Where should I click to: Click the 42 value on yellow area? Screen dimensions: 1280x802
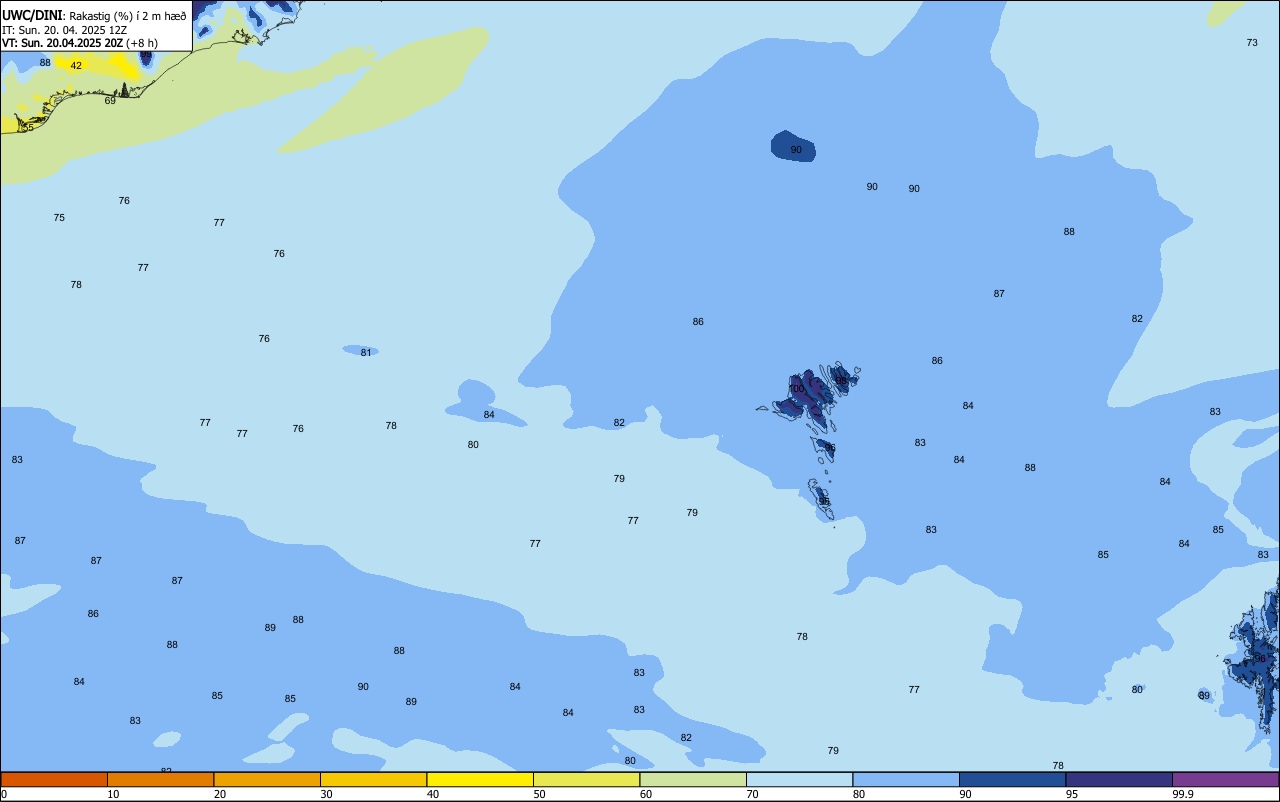point(76,65)
